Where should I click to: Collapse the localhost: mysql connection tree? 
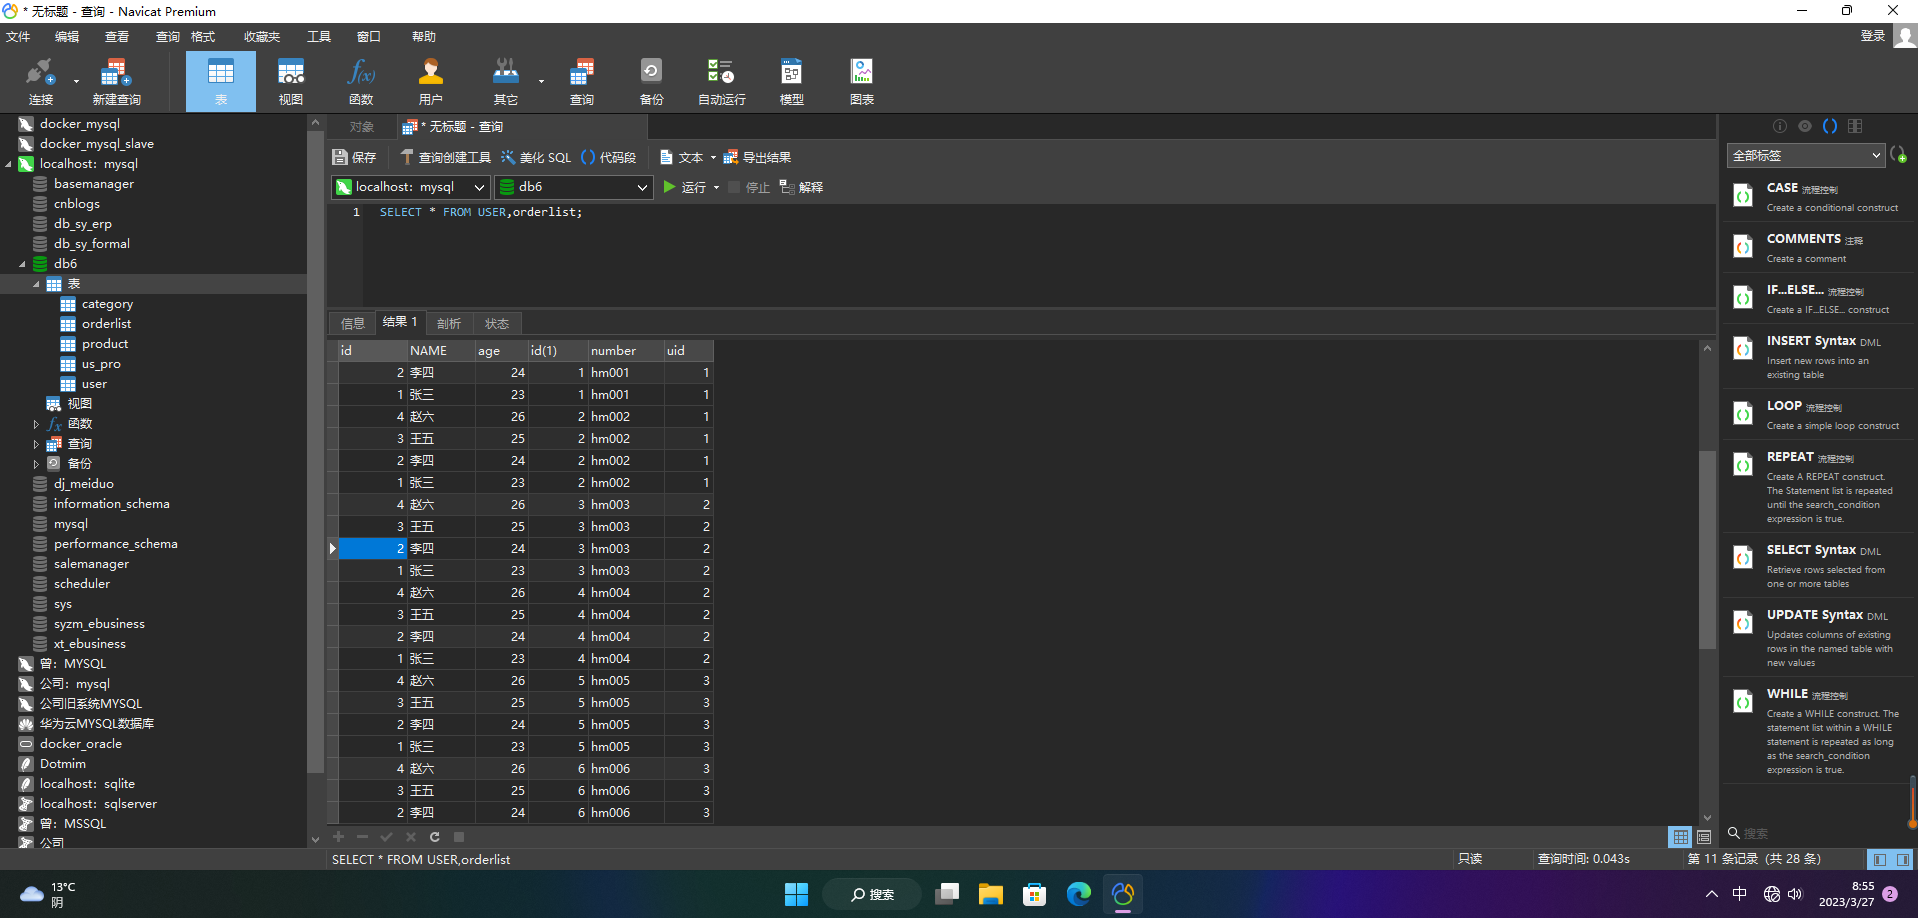[x=8, y=164]
